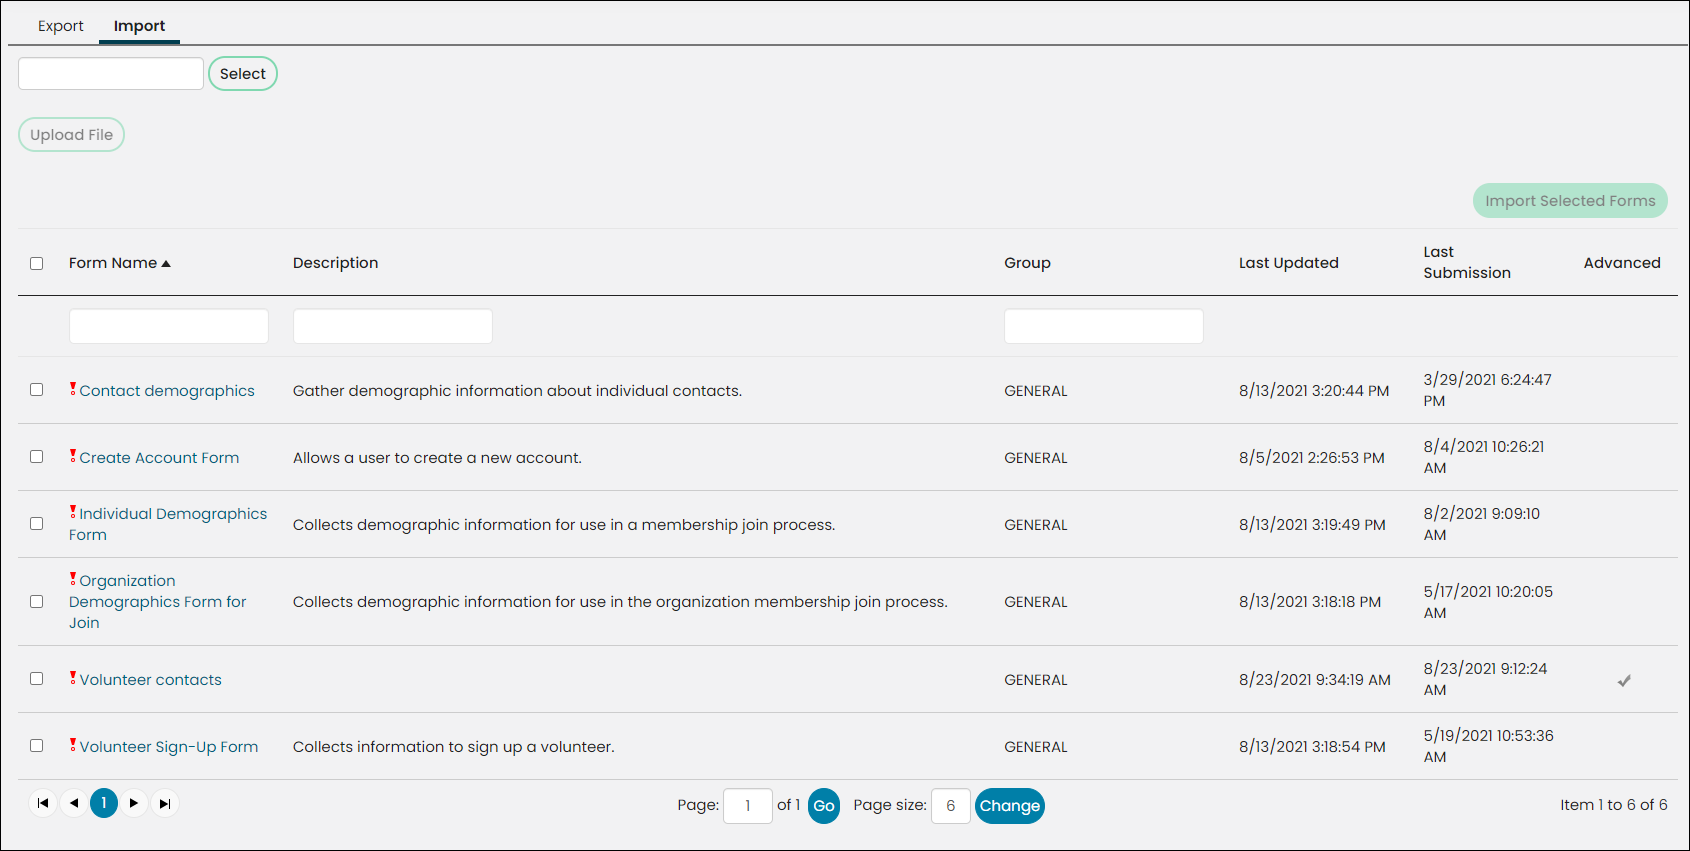Viewport: 1690px width, 851px height.
Task: Focus the Group filter box
Action: (x=1104, y=326)
